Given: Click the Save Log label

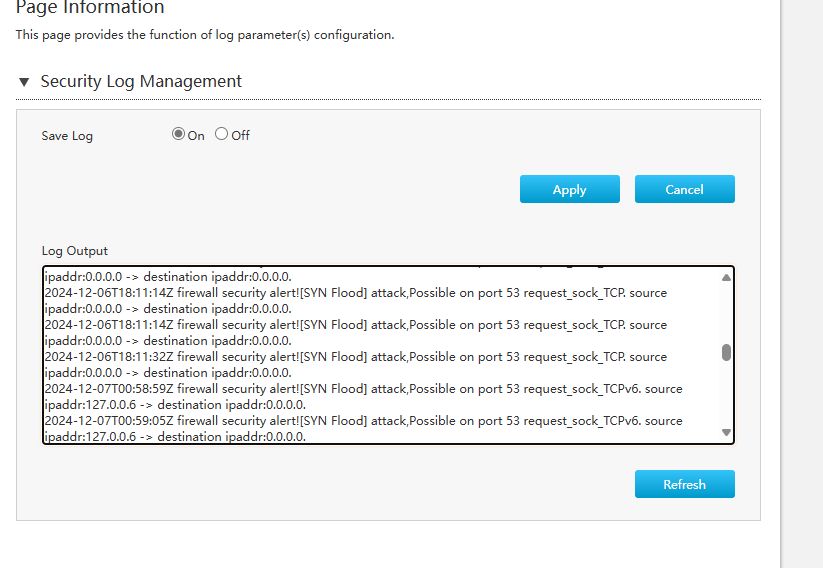Looking at the screenshot, I should [x=67, y=136].
